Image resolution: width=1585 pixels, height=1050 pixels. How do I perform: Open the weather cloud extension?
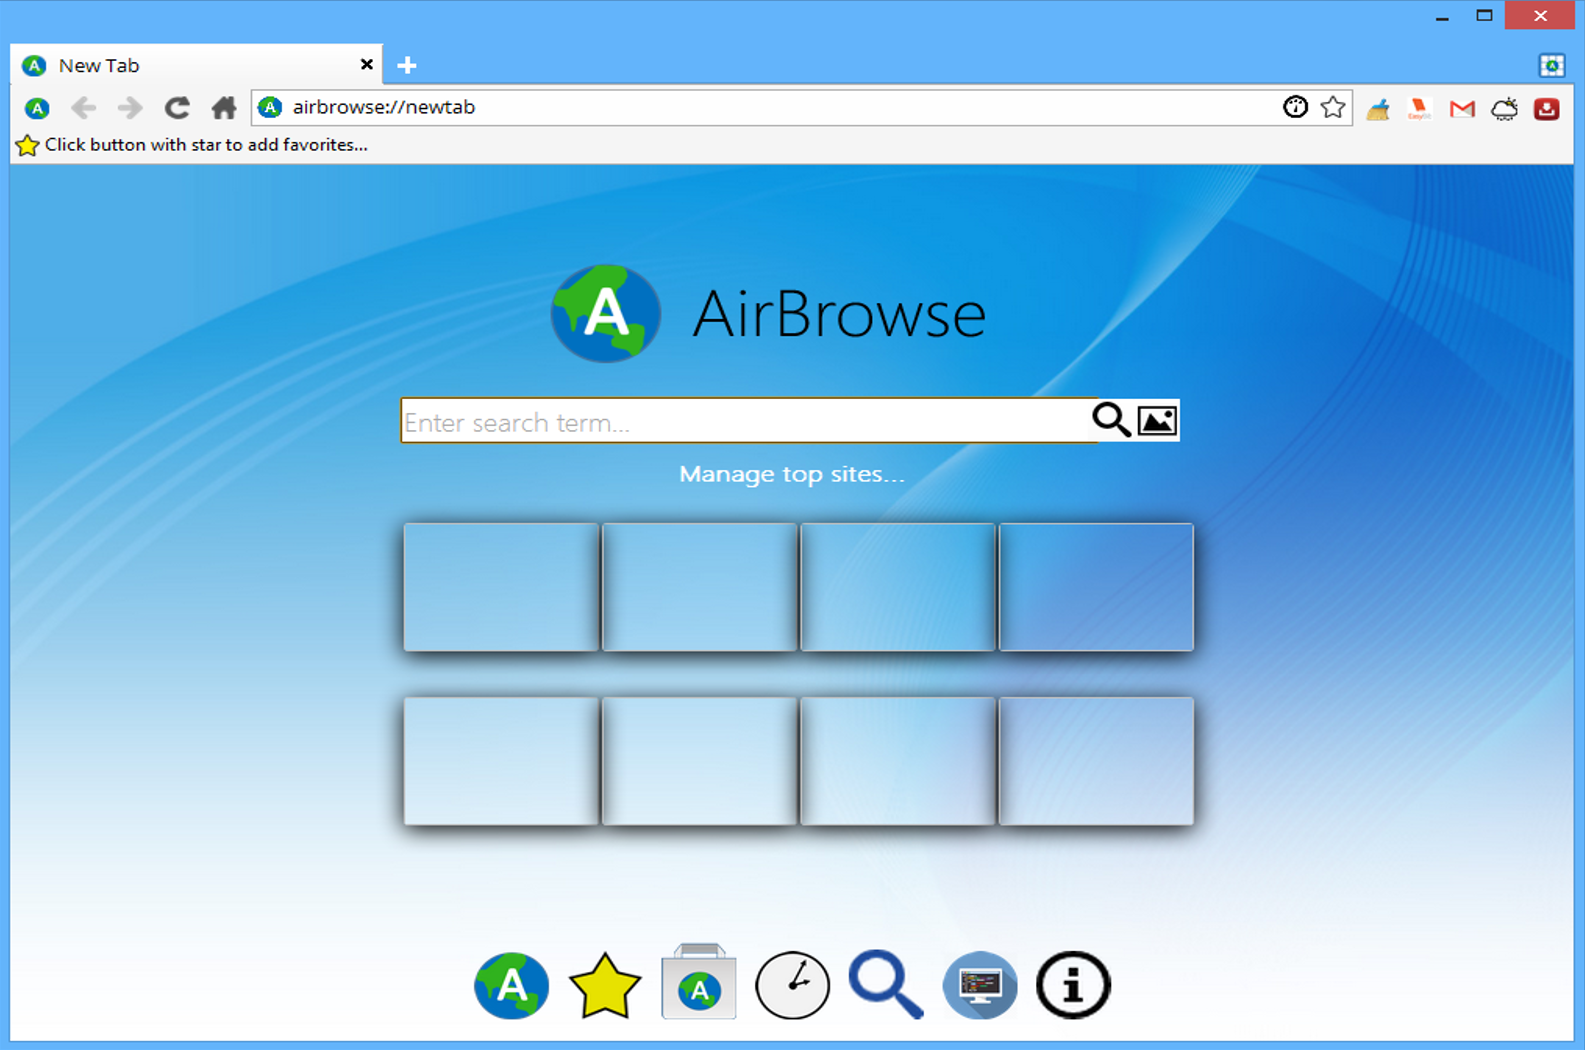1504,109
